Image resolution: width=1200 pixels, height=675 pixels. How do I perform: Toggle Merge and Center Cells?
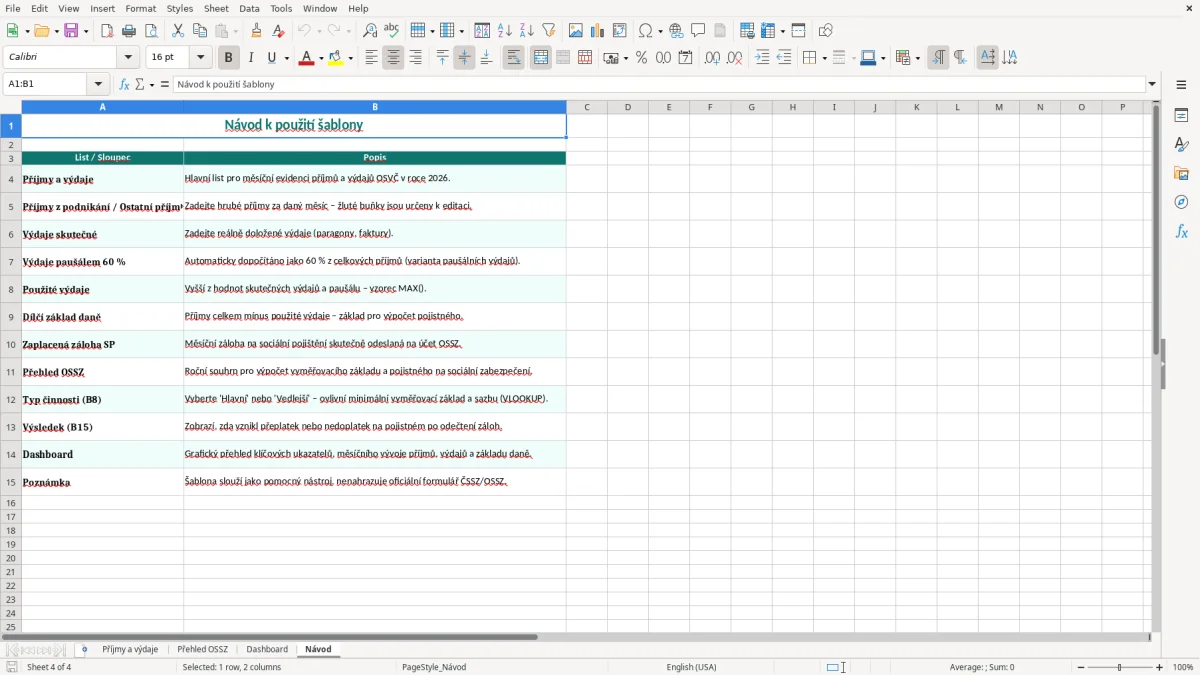(541, 58)
